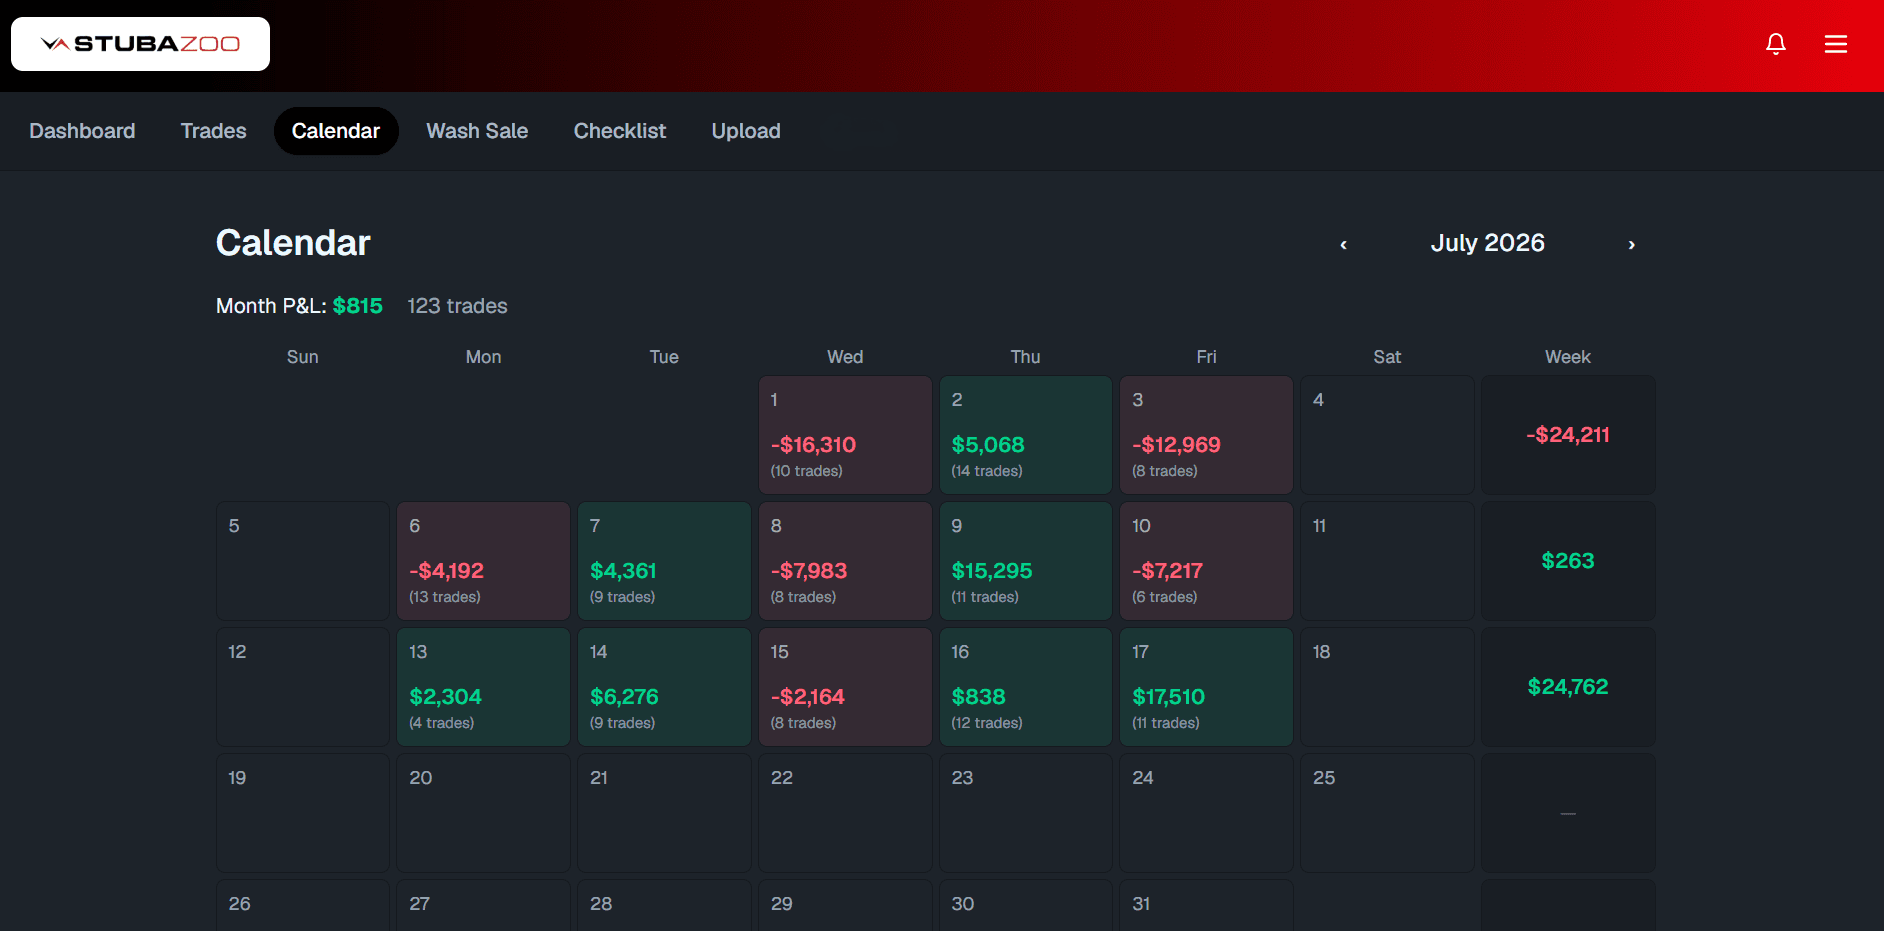This screenshot has height=931, width=1884.
Task: Select empty day 18 cell
Action: (x=1387, y=687)
